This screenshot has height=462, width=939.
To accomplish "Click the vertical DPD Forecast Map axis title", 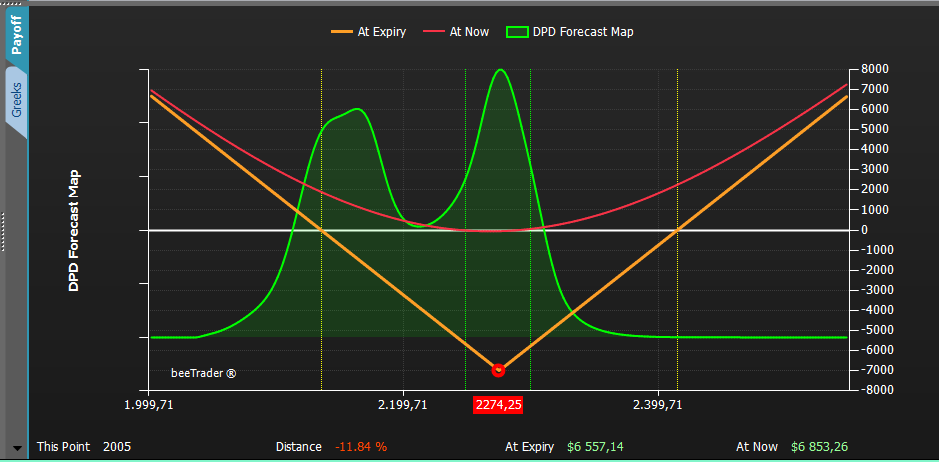I will [74, 231].
